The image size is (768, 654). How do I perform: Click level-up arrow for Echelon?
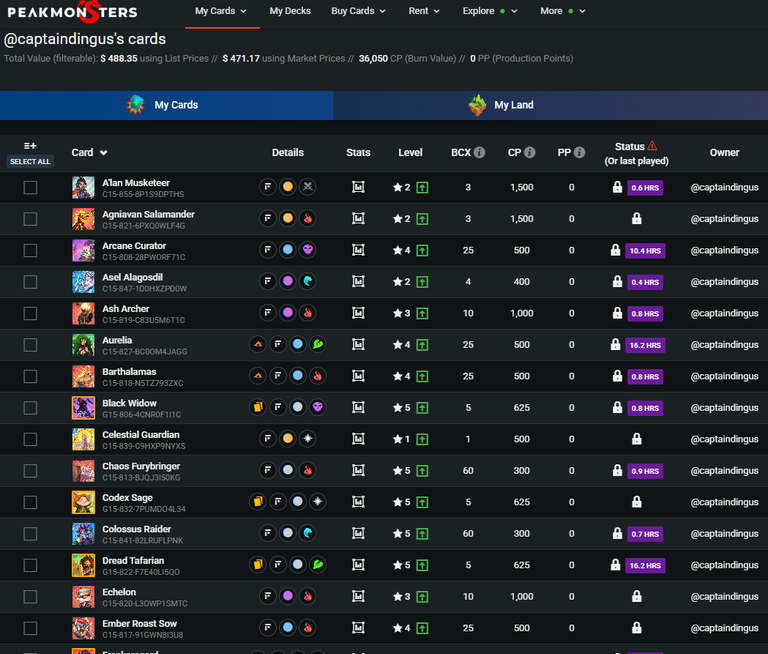(x=422, y=597)
